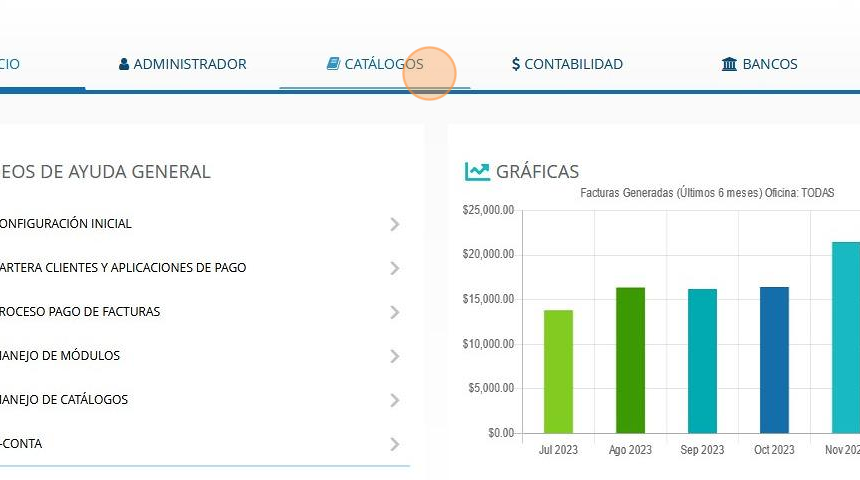This screenshot has height=480, width=860.
Task: Click the bank building icon beside BANCOS
Action: (x=729, y=64)
